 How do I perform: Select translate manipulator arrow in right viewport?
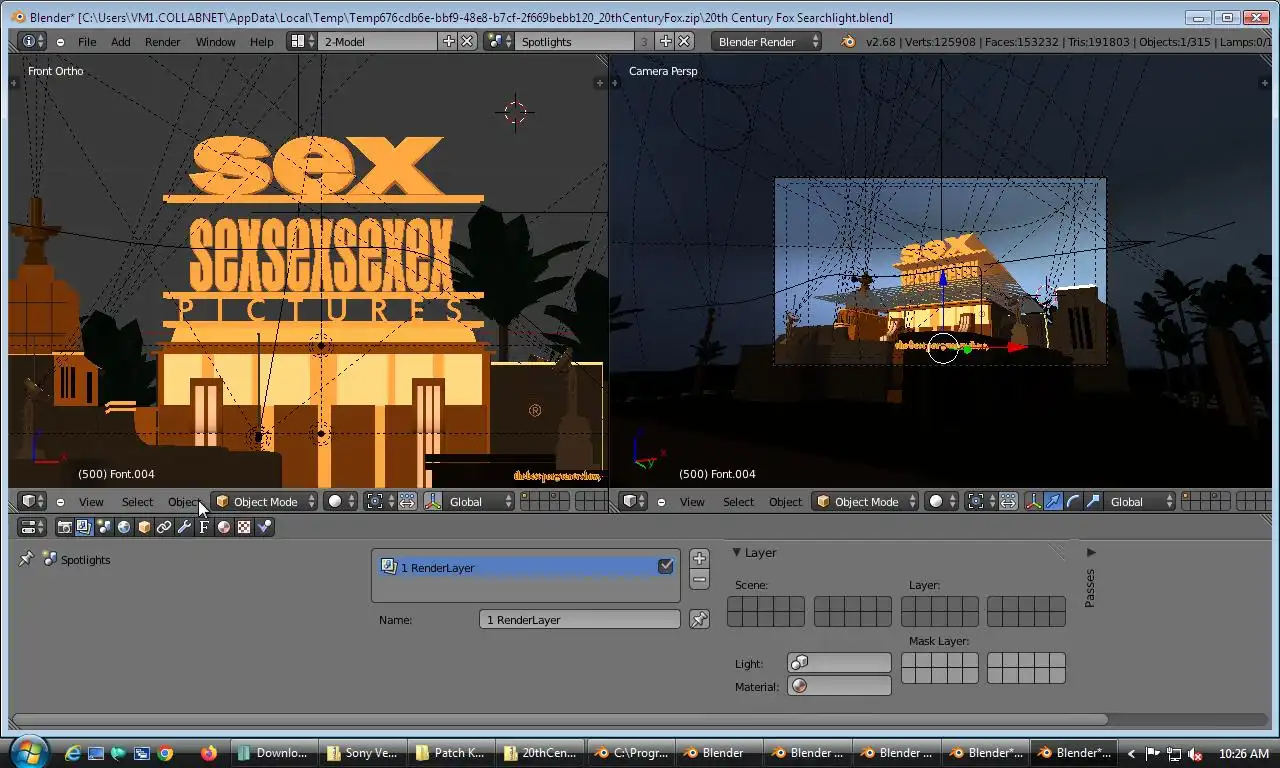pyautogui.click(x=1053, y=502)
